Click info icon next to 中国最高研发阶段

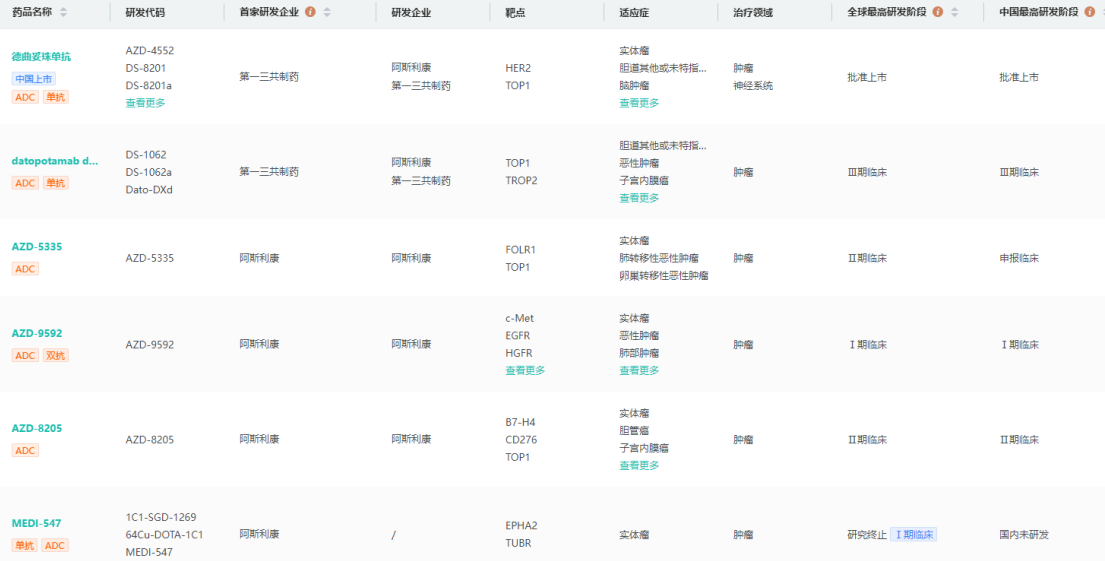[x=1089, y=13]
